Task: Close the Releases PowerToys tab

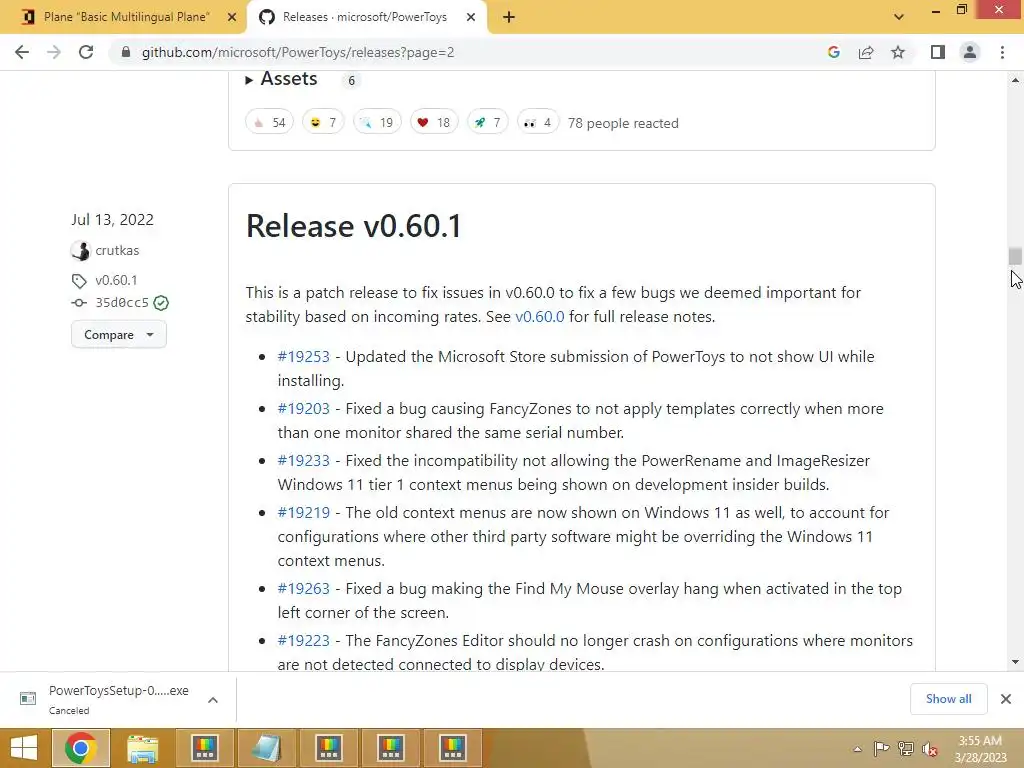Action: pyautogui.click(x=471, y=18)
